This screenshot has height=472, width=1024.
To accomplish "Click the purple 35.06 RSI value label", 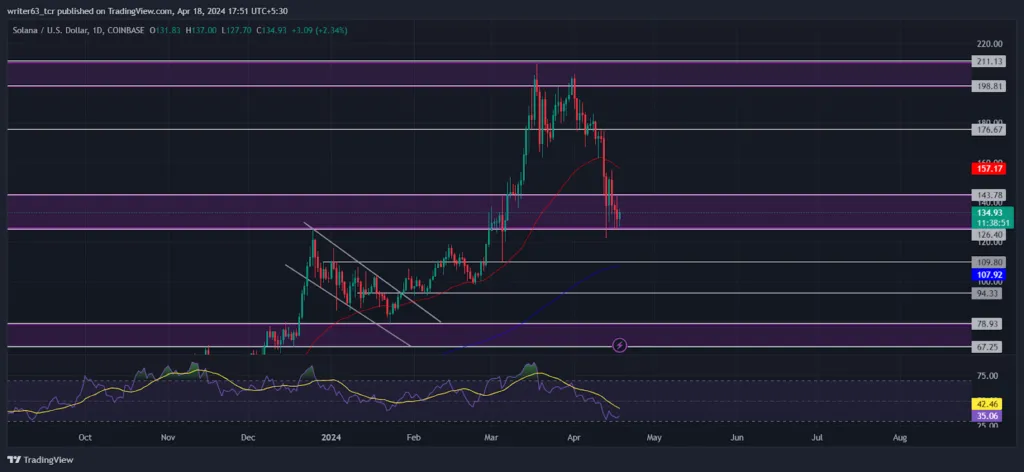I will pos(985,415).
